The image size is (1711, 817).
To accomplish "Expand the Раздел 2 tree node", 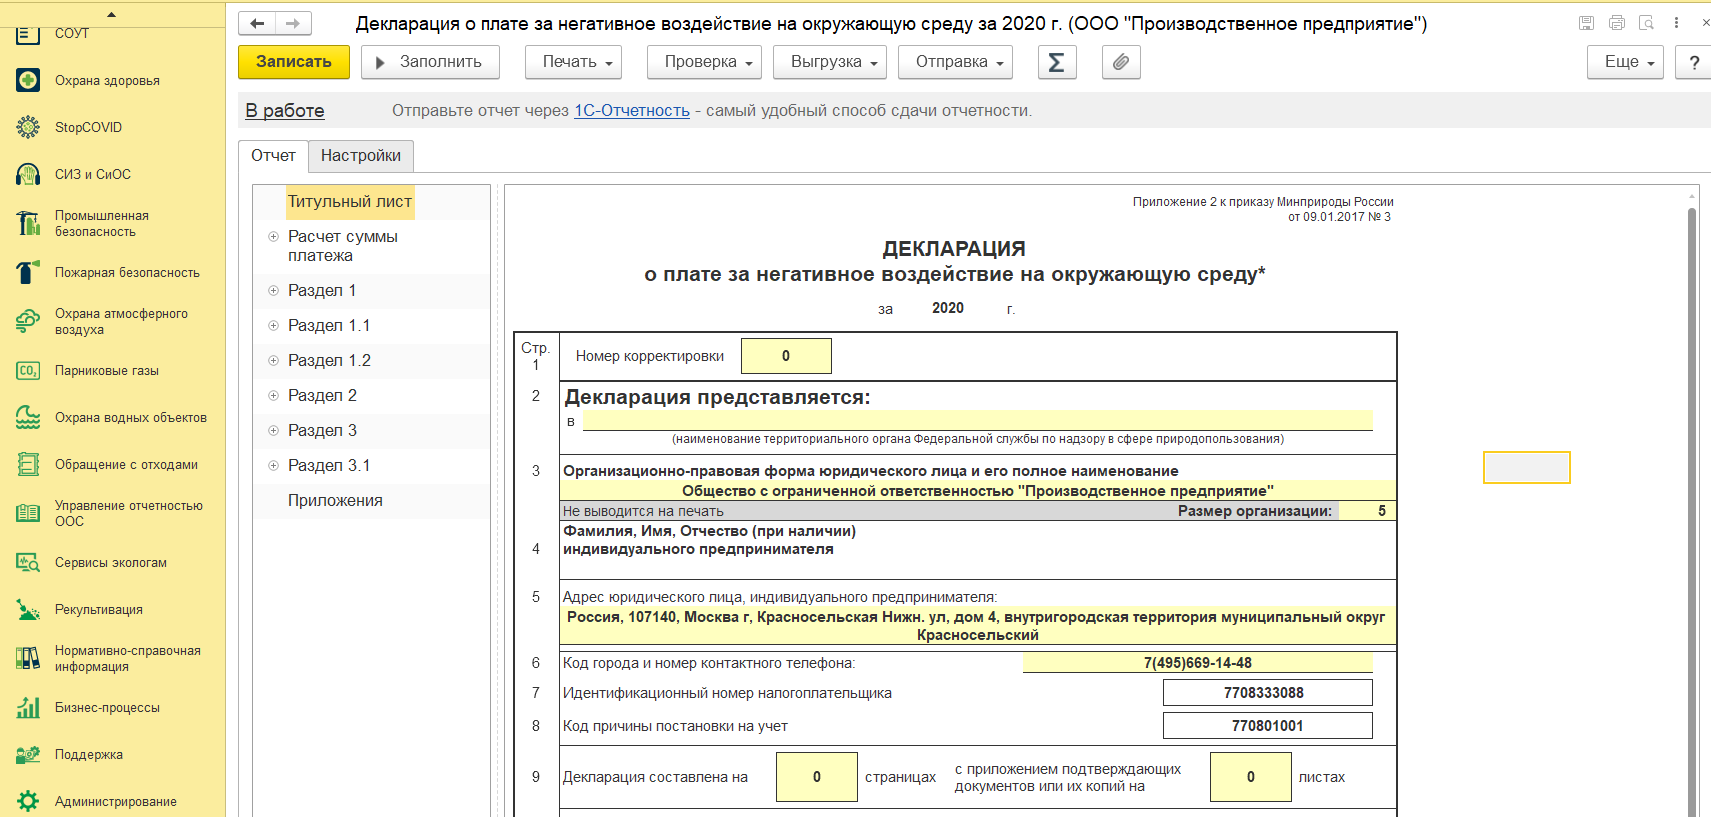I will tap(273, 396).
